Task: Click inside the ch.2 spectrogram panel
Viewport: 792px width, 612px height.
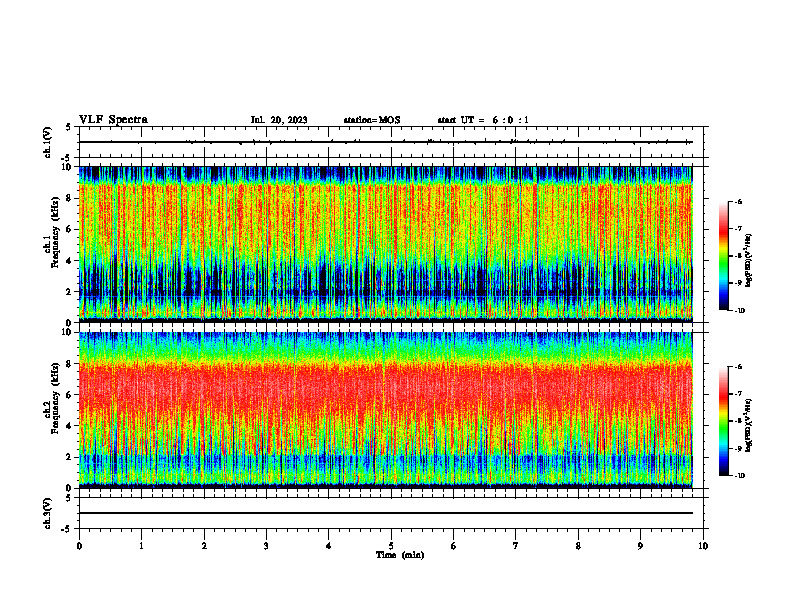Action: [x=385, y=410]
